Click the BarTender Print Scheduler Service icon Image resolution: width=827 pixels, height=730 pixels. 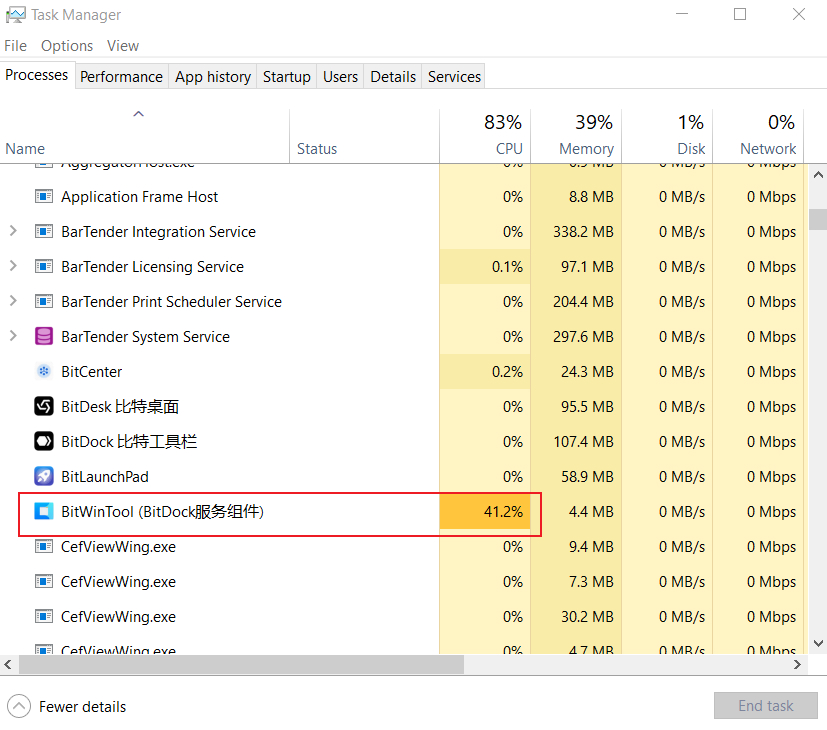pos(44,301)
